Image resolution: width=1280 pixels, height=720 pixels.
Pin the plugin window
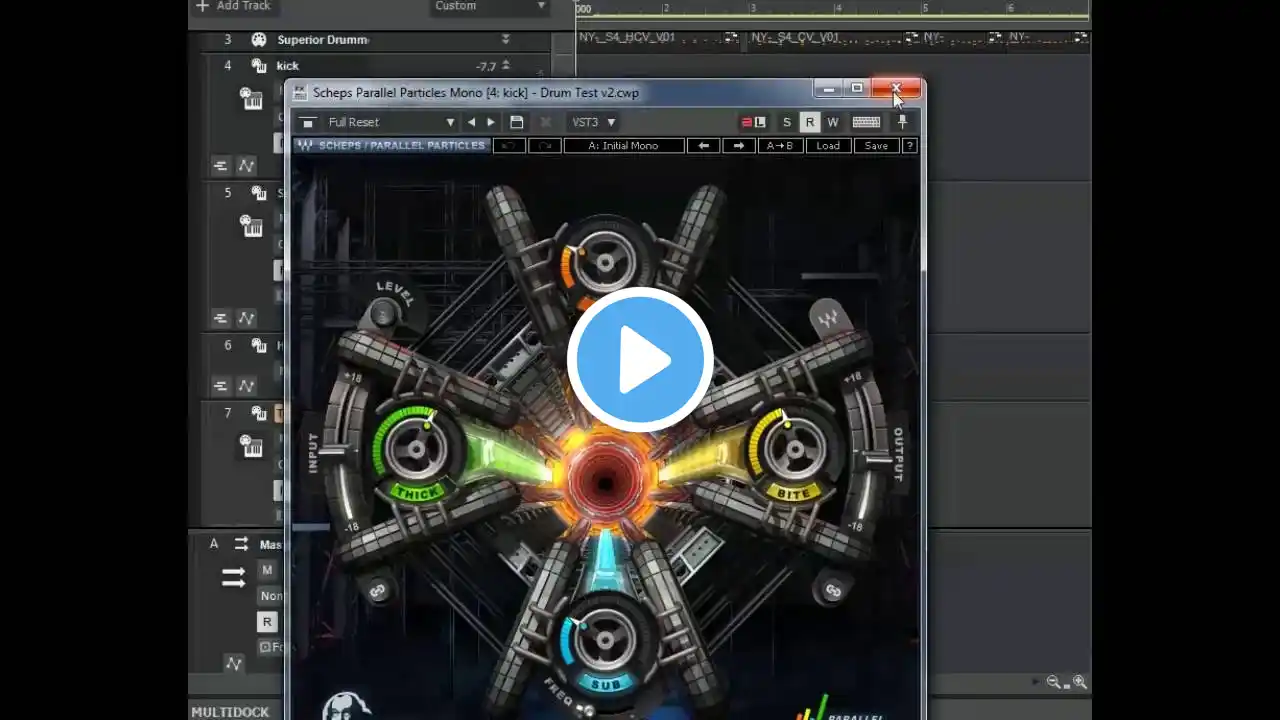click(902, 122)
